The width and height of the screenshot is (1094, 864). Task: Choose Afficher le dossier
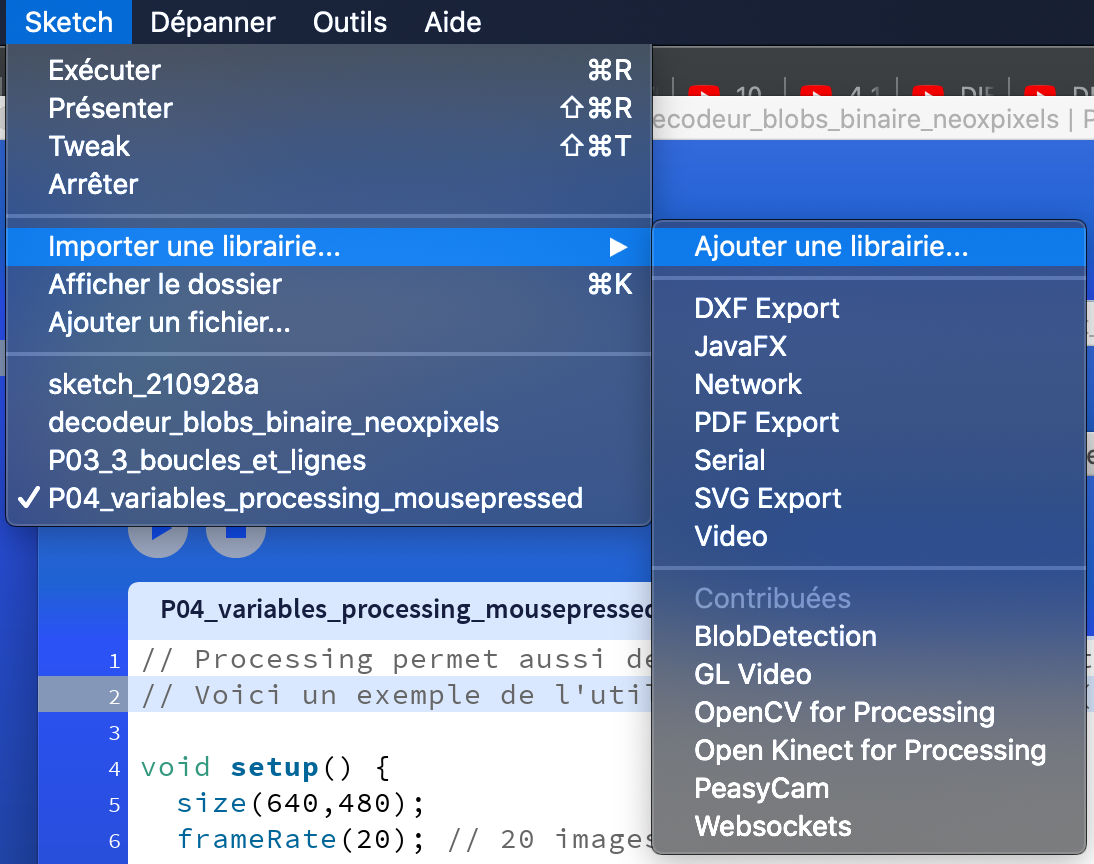165,285
